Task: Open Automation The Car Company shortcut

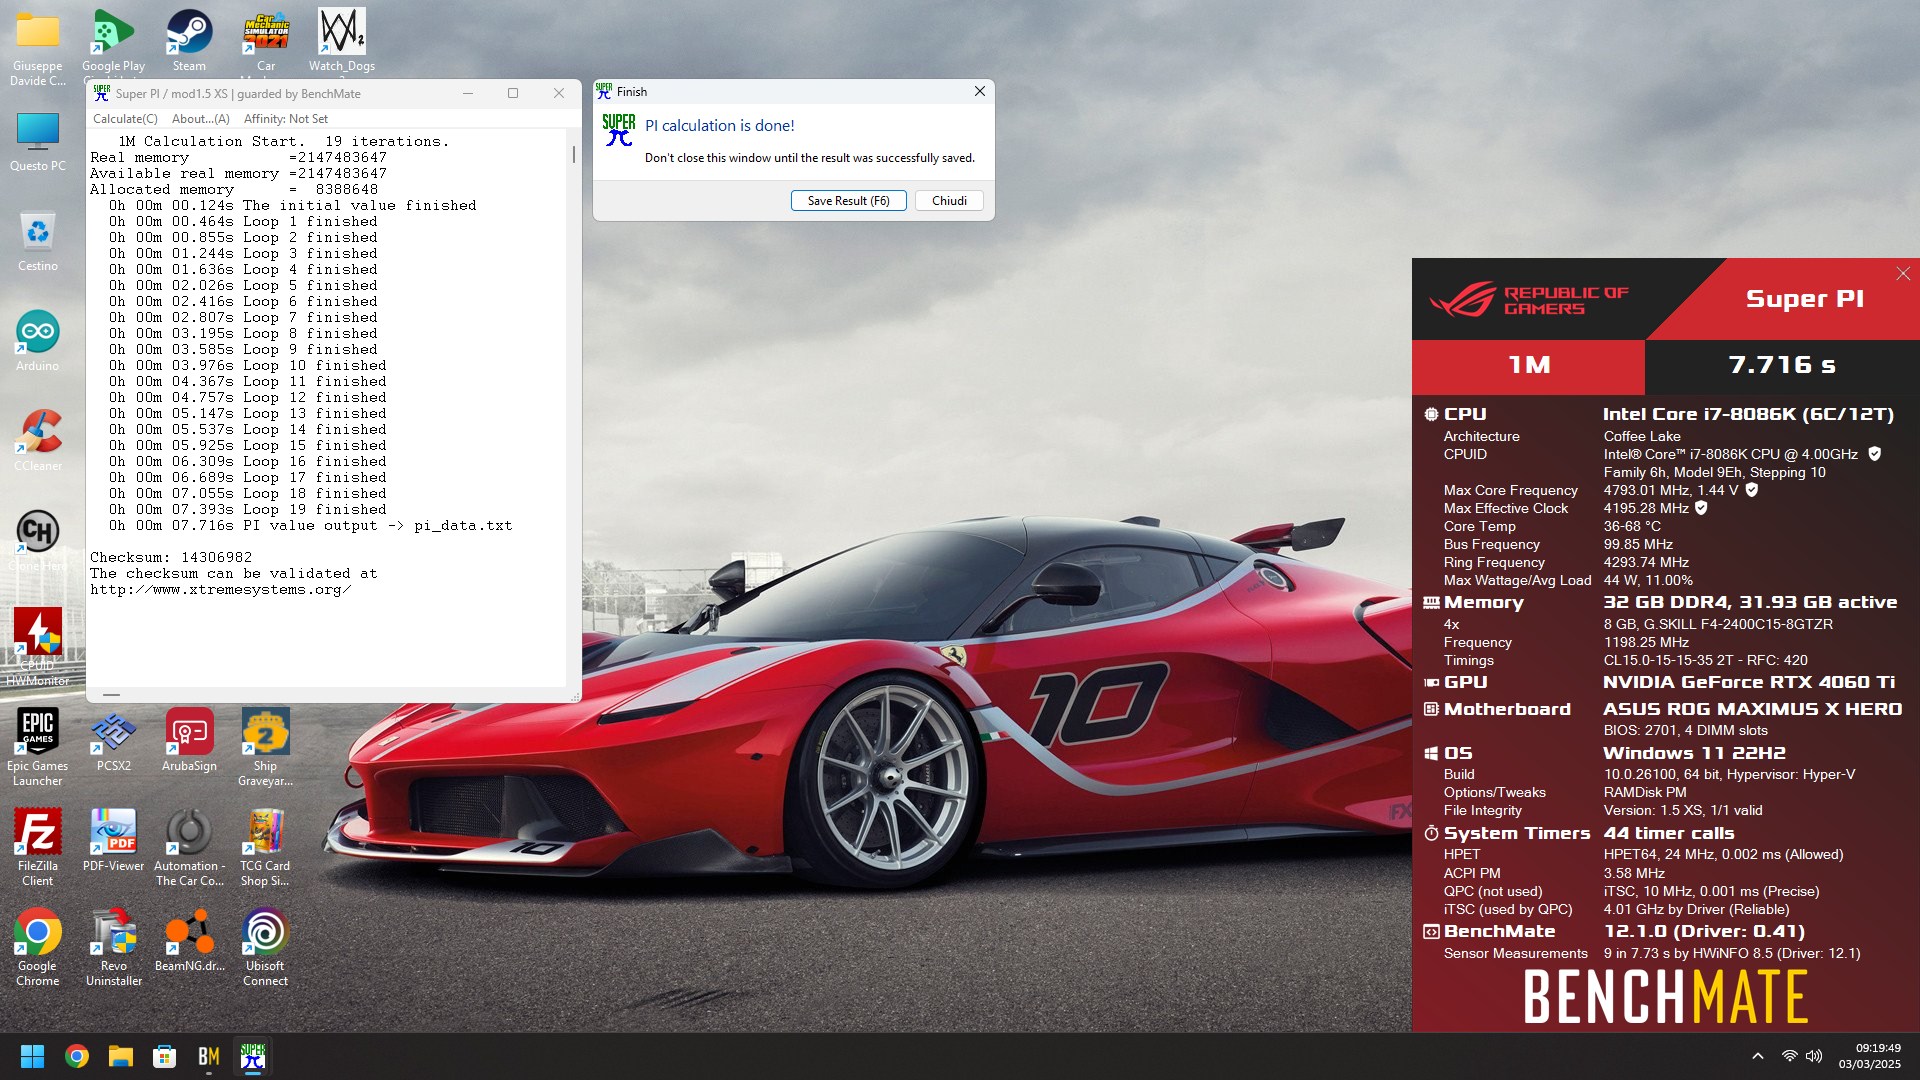Action: 189,847
